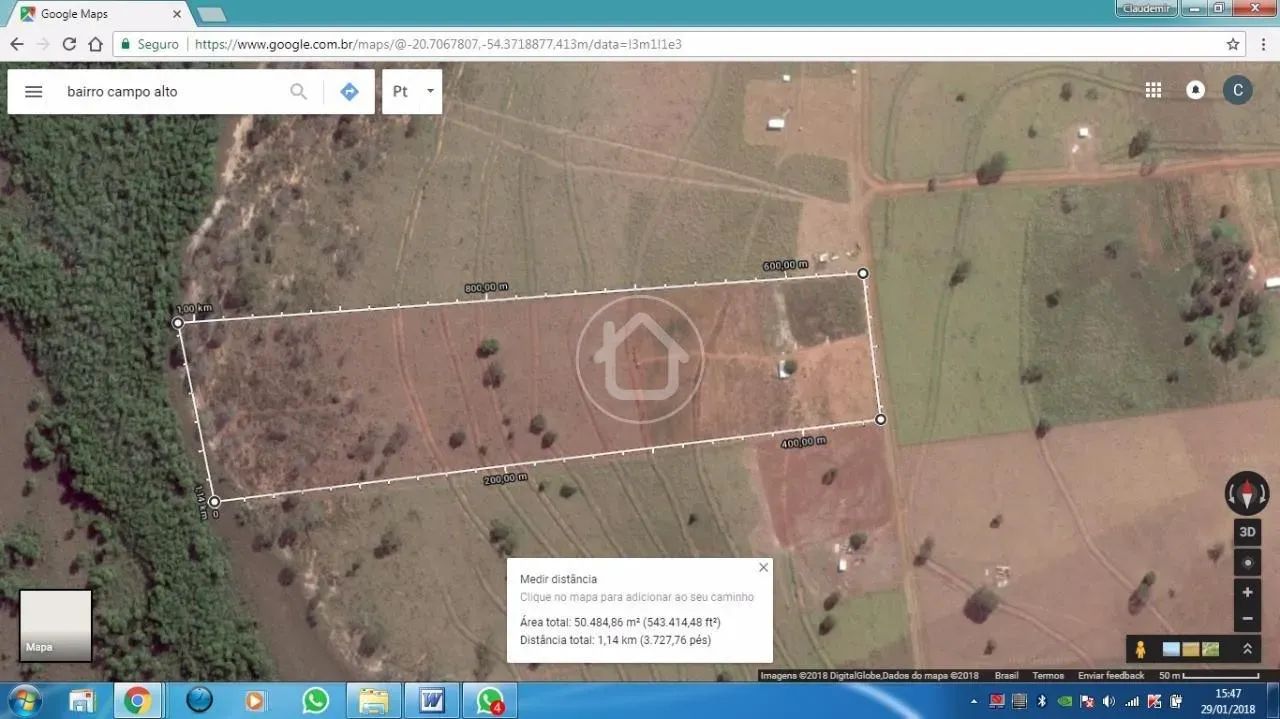The width and height of the screenshot is (1280, 719).
Task: Open Microsoft Word in taskbar
Action: 432,701
